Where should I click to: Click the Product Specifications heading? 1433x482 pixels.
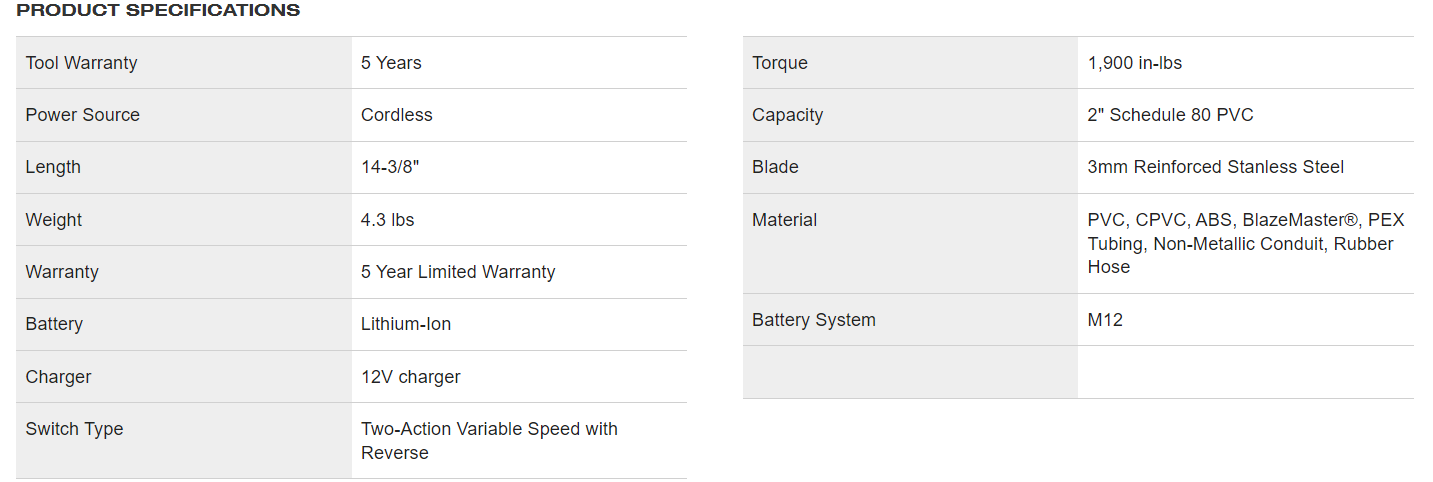(158, 11)
